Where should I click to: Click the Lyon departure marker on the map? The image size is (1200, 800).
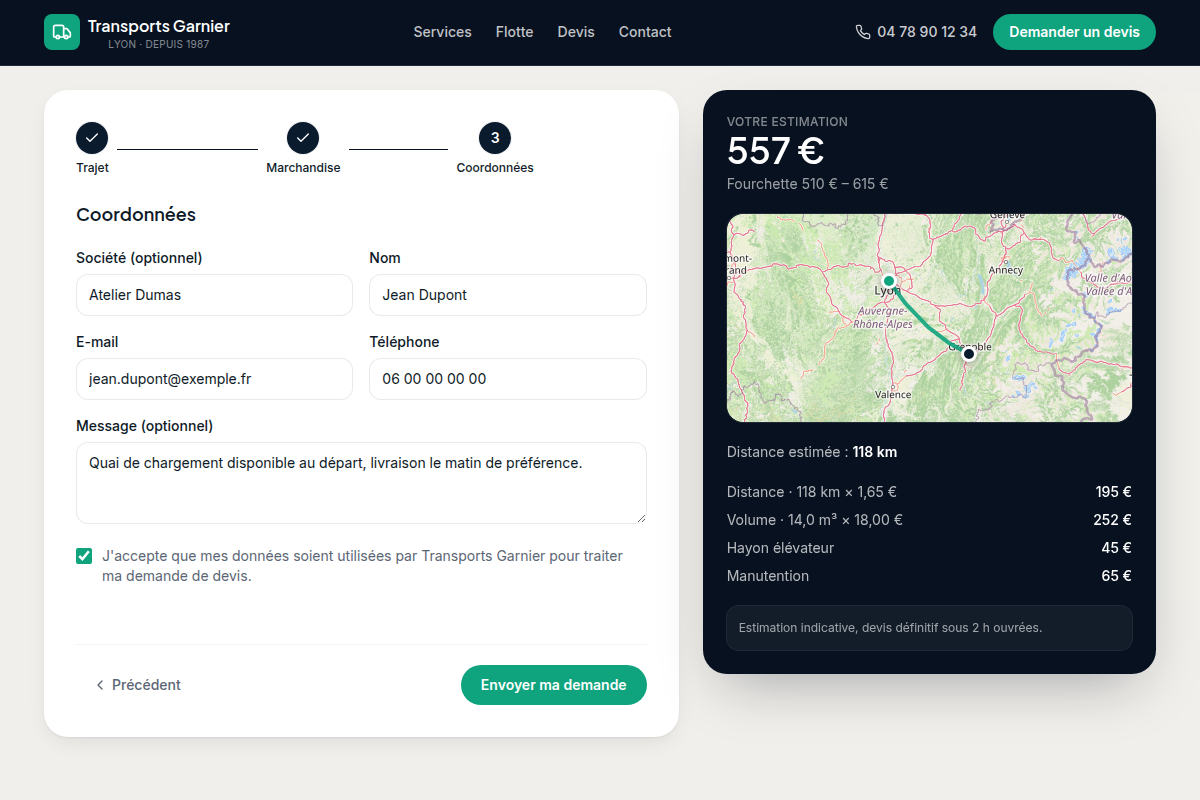[888, 281]
